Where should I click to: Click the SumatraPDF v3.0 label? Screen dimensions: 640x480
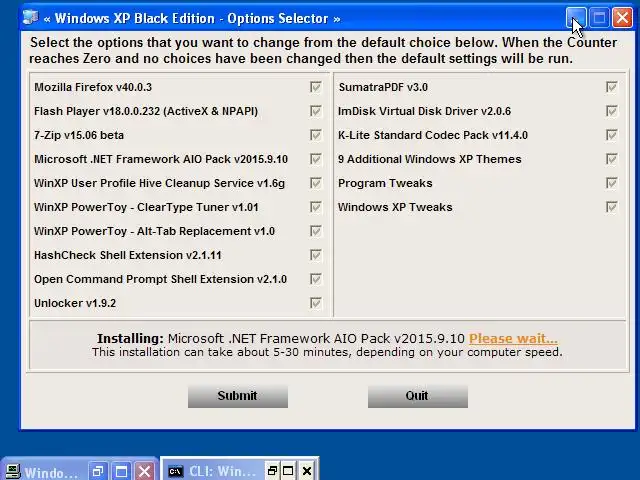click(x=383, y=87)
